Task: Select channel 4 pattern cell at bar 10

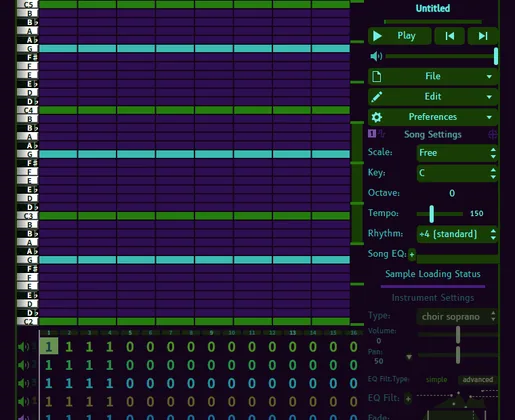Action: coord(232,402)
